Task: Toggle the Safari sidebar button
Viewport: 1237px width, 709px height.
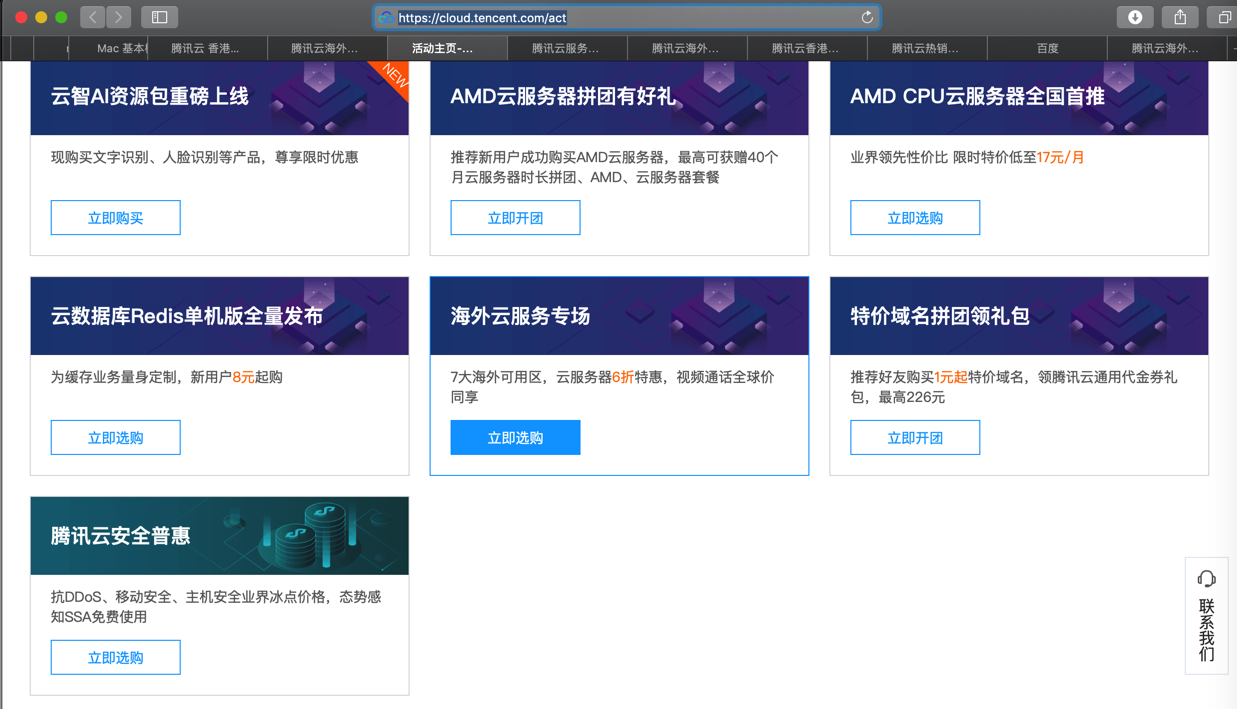Action: coord(159,17)
